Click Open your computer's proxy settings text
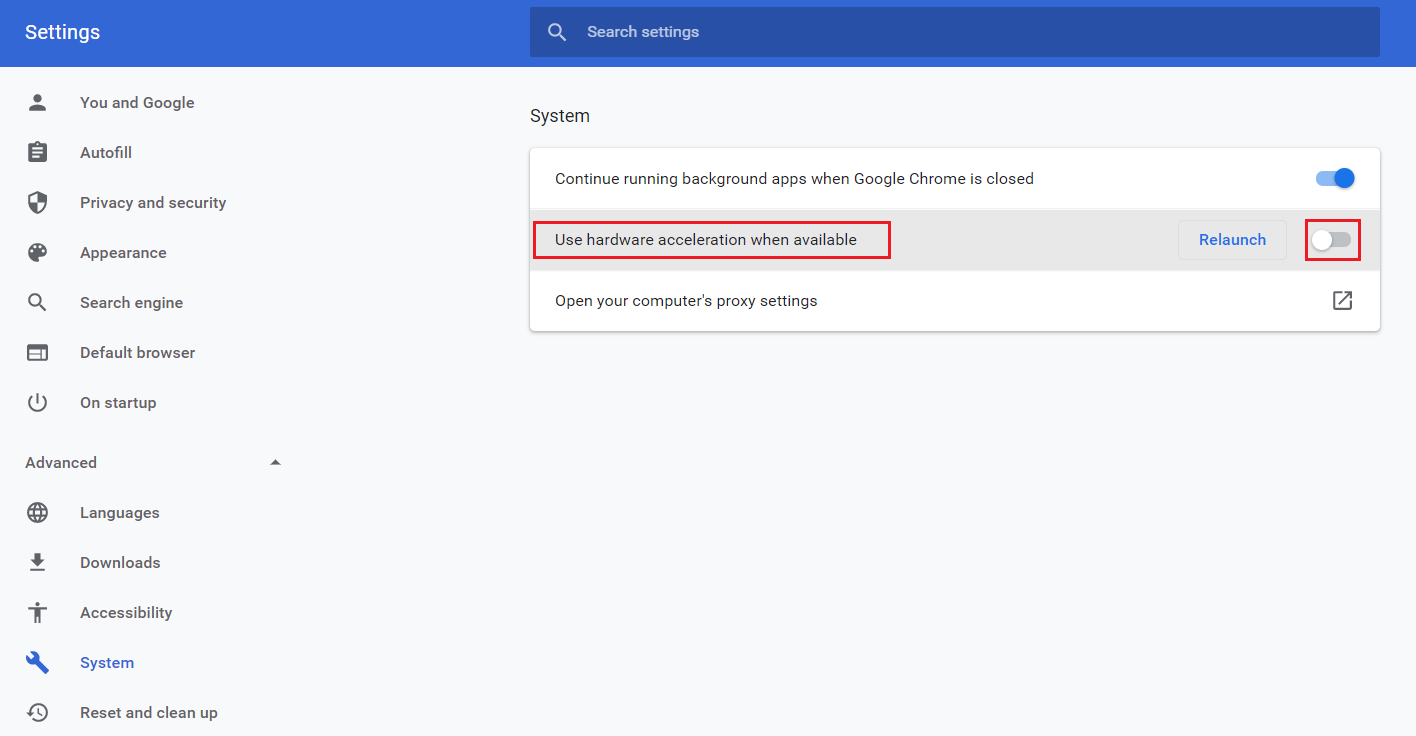 (x=686, y=300)
